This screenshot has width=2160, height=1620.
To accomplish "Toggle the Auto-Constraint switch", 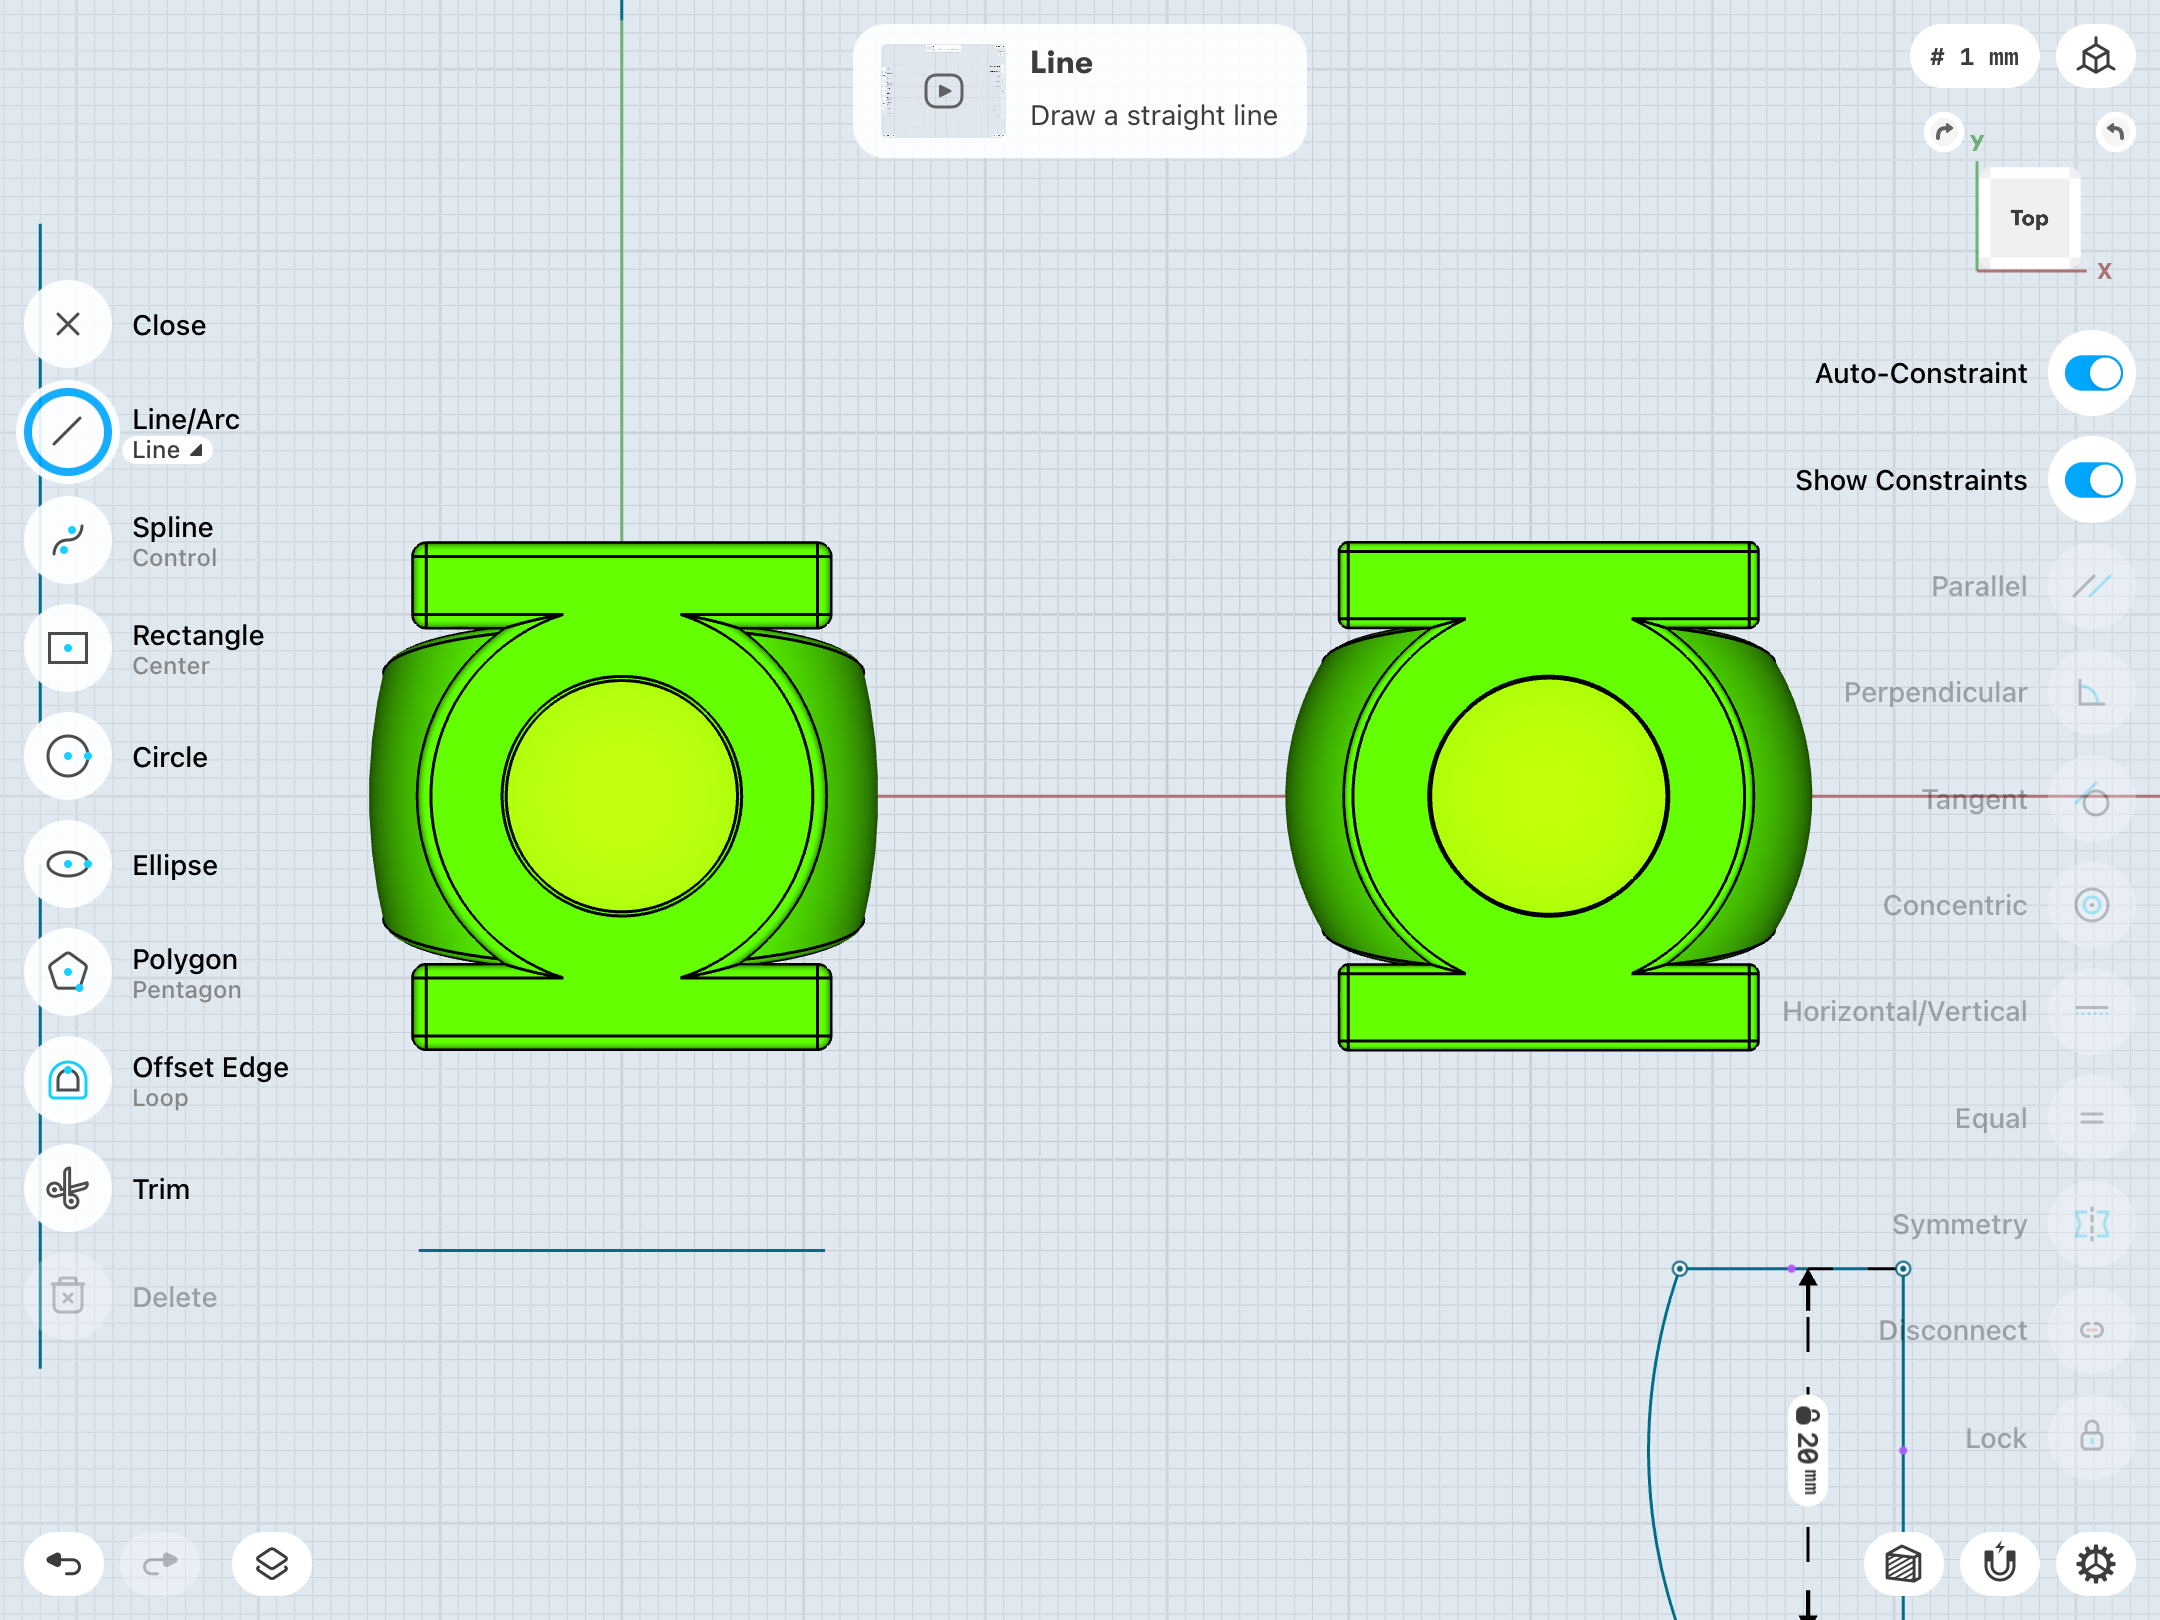I will click(x=2092, y=374).
